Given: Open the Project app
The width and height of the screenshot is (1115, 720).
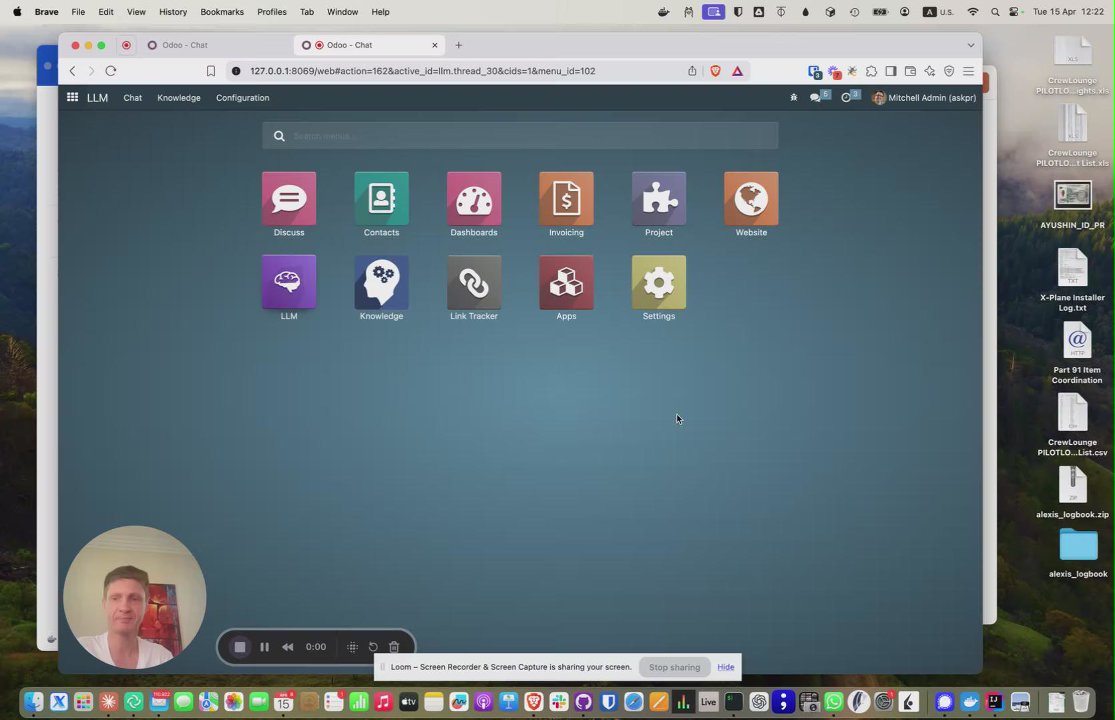Looking at the screenshot, I should (658, 199).
